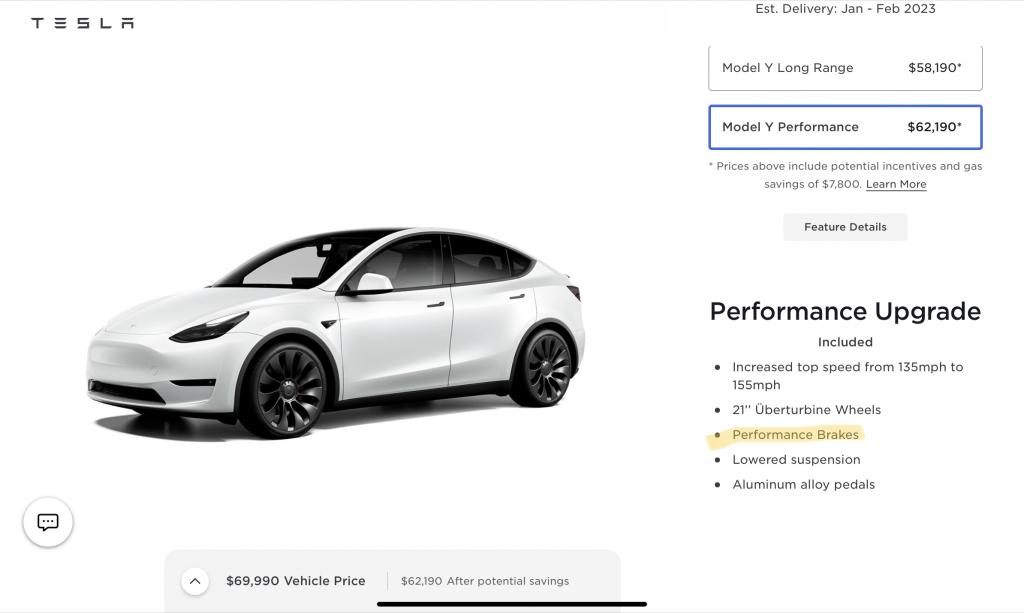Select the Model Y Long Range option
This screenshot has width=1024, height=613.
pyautogui.click(x=845, y=68)
